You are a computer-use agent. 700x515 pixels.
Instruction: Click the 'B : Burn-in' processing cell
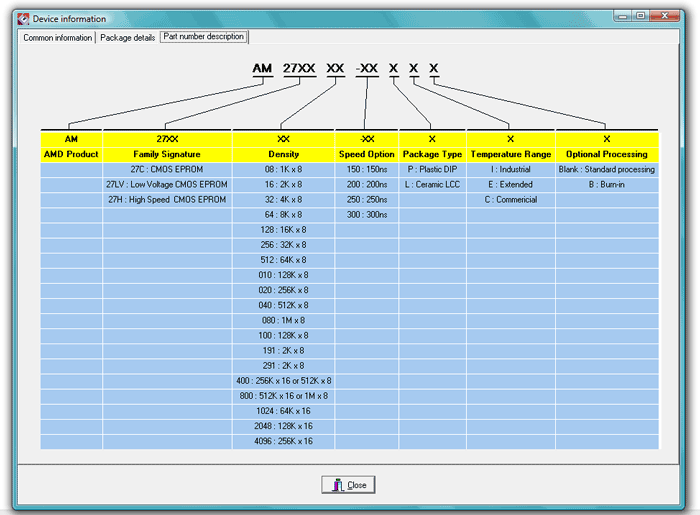607,184
